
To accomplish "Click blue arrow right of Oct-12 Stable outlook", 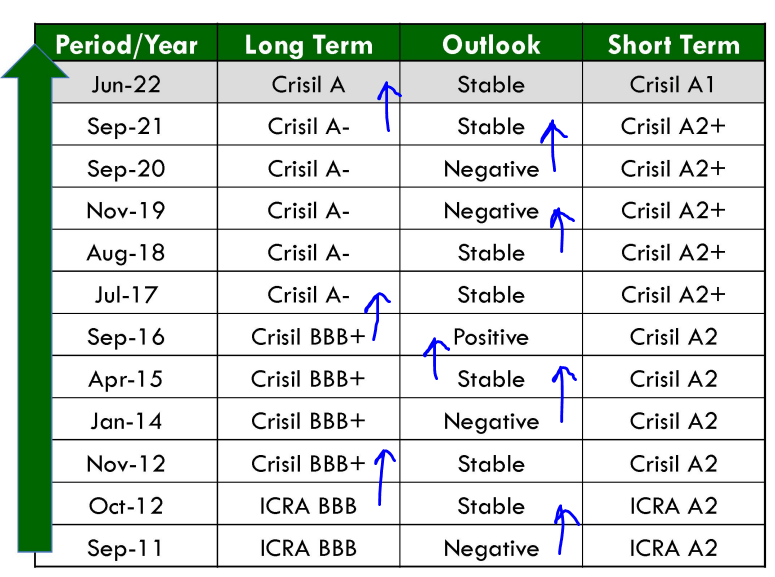I will 564,529.
